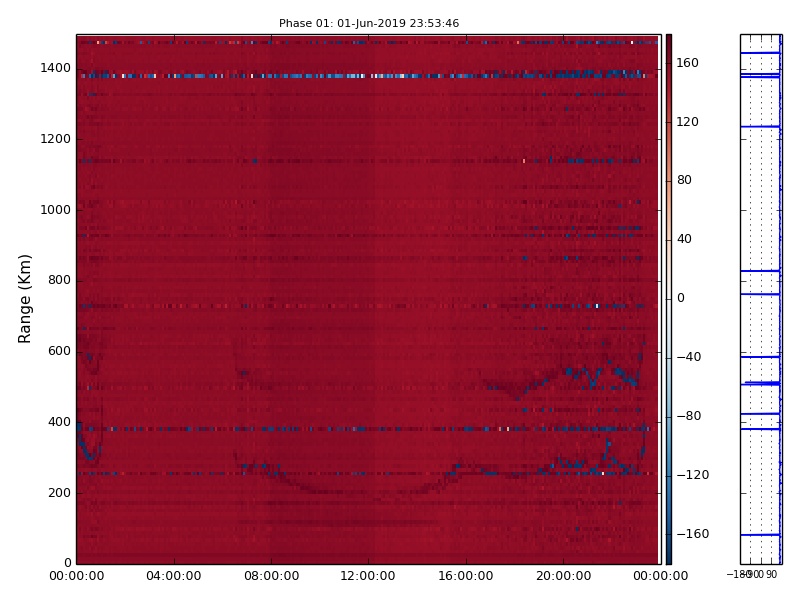The width and height of the screenshot is (800, 600).
Task: Click the y-axis tick label 800
Action: click(59, 280)
